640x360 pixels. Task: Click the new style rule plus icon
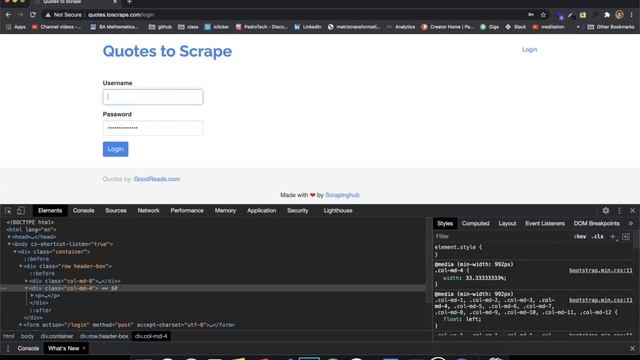[x=613, y=237]
